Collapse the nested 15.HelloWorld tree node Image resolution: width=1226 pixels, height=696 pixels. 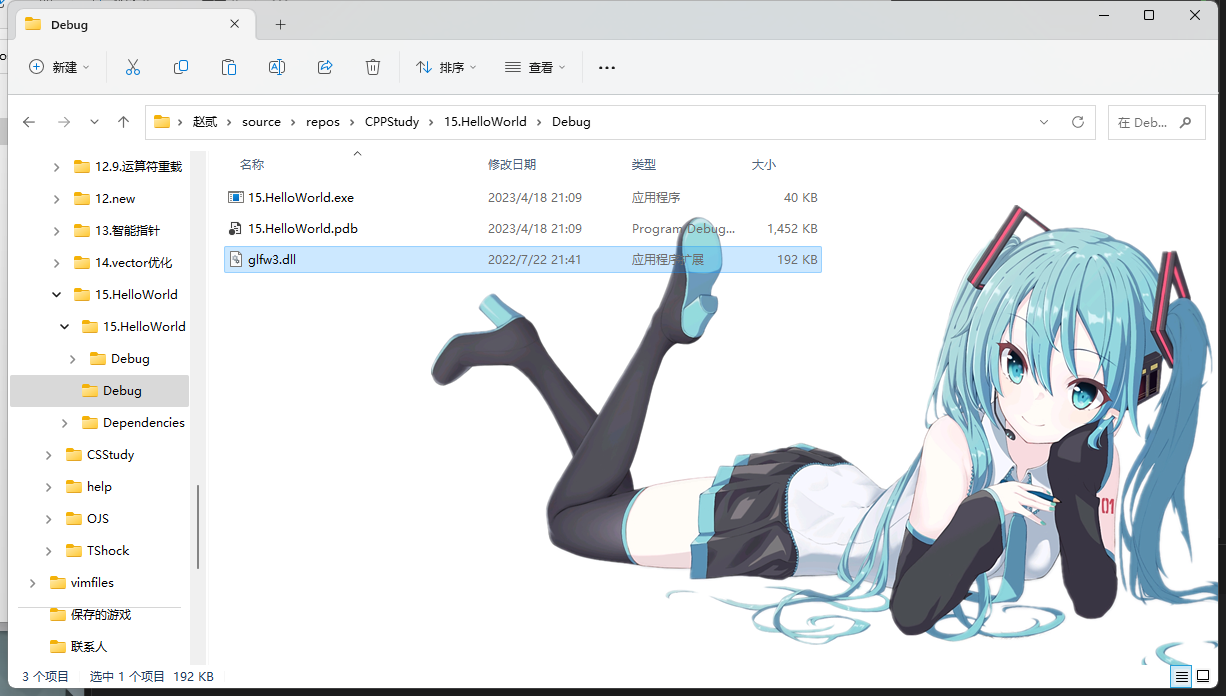tap(65, 327)
